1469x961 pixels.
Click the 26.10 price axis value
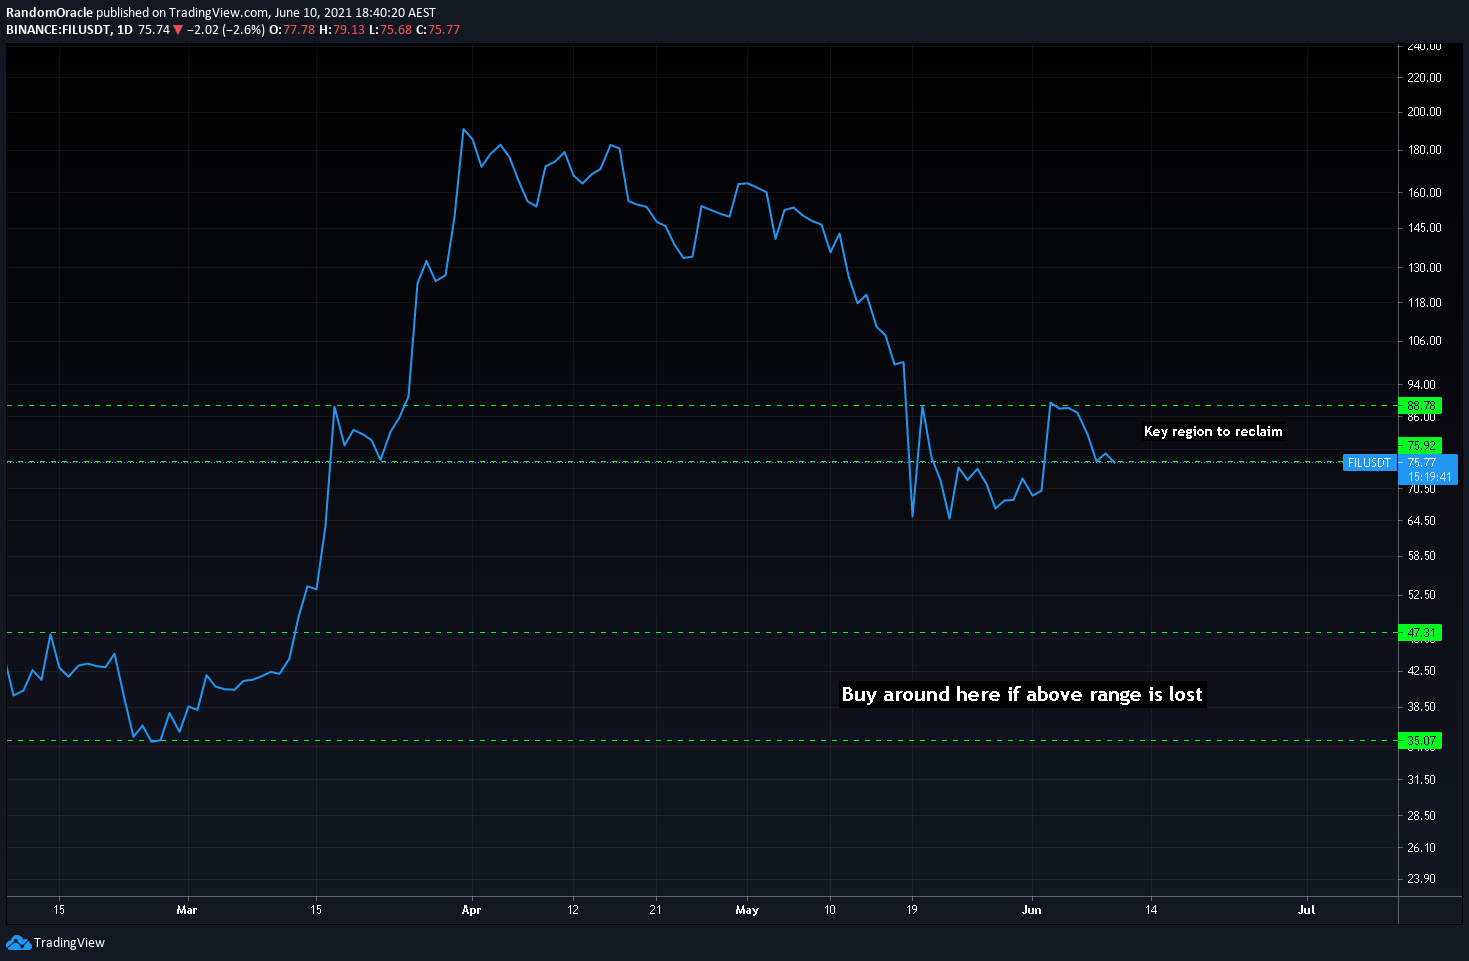1421,848
